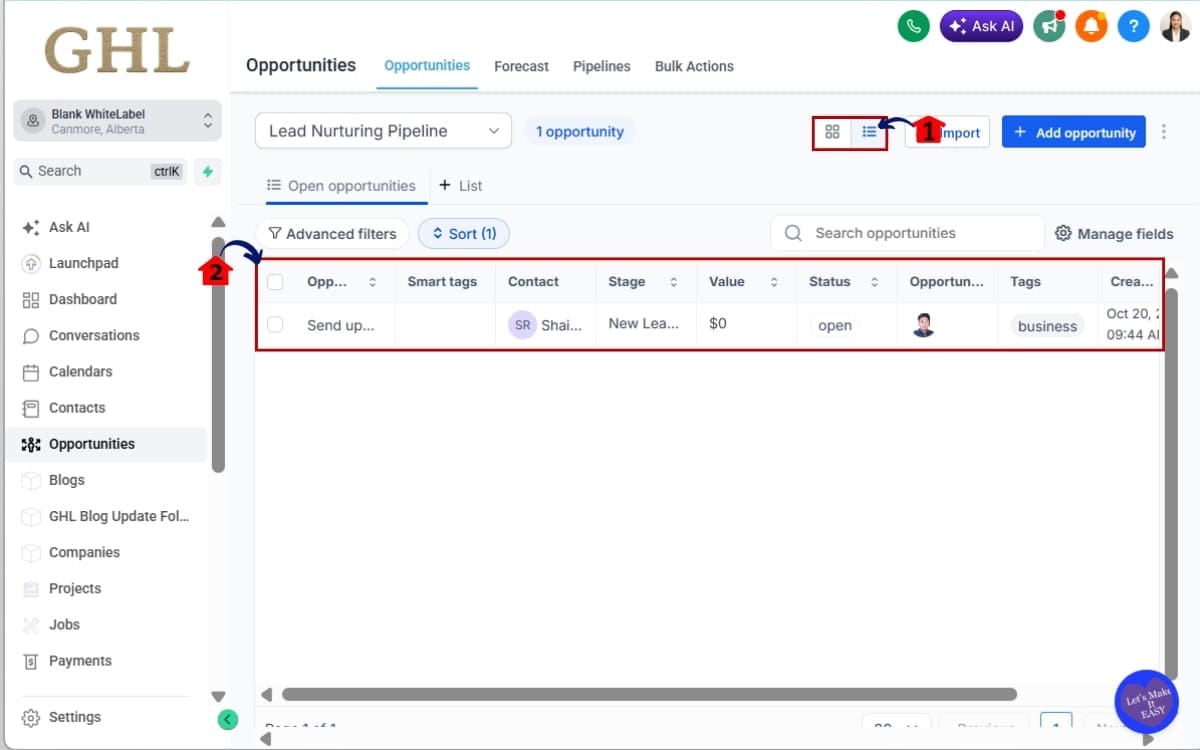Switch to list view icon
The height and width of the screenshot is (750, 1200).
coord(869,131)
